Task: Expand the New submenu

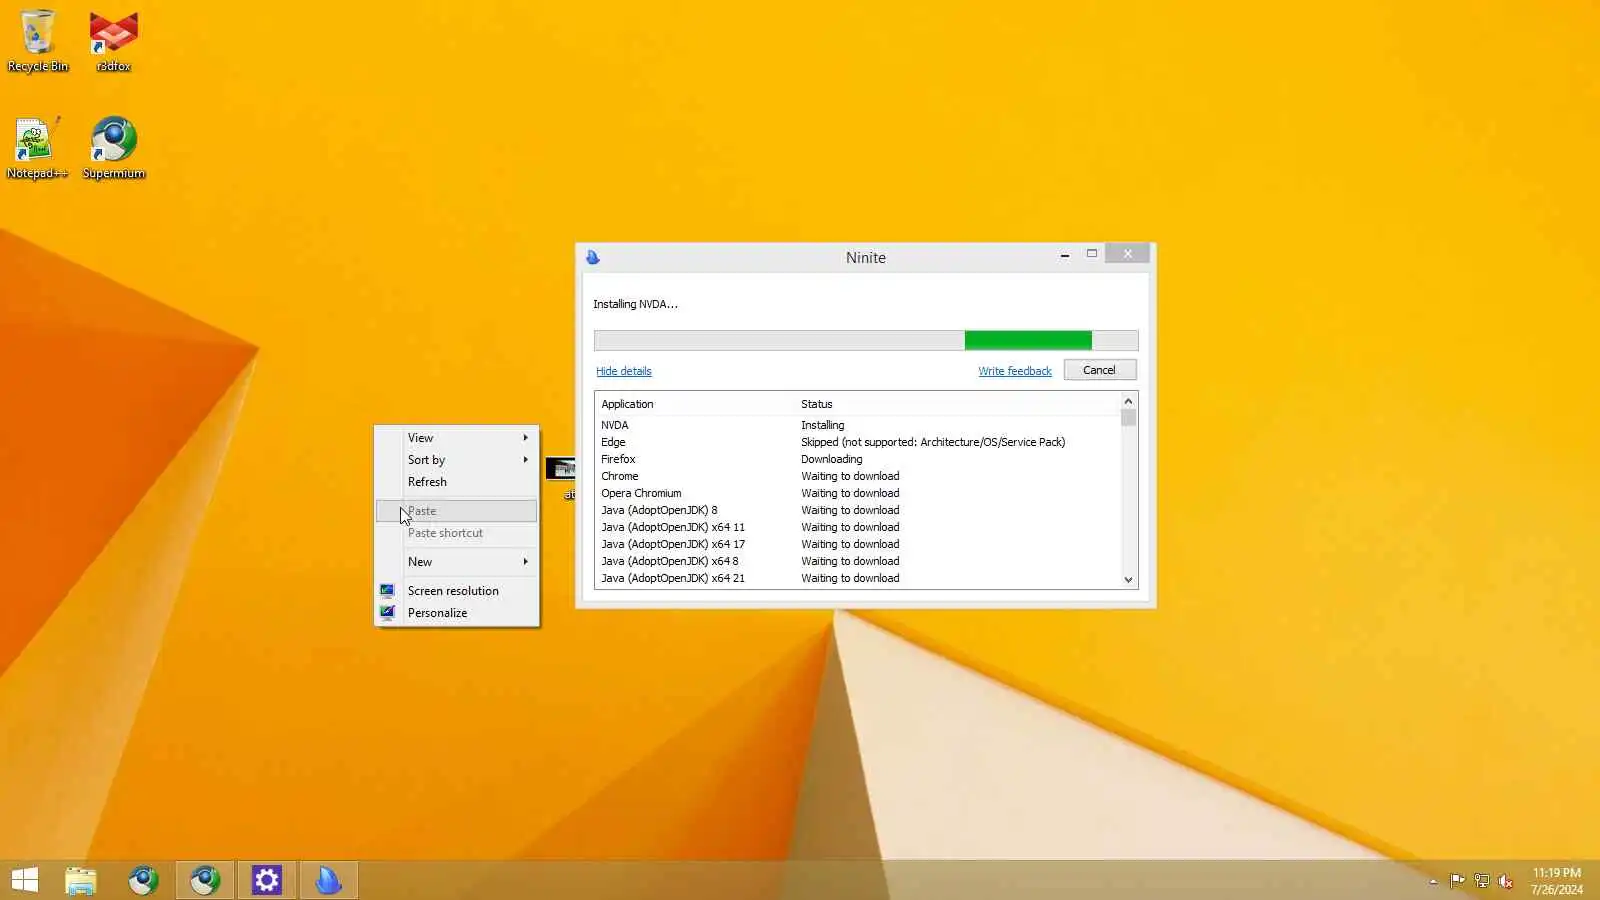Action: (457, 562)
